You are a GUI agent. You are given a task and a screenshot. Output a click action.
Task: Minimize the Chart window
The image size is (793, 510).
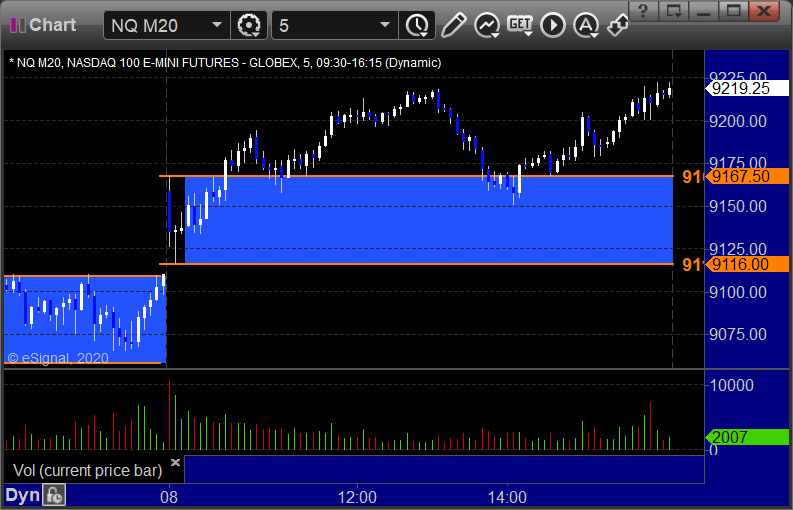click(x=703, y=10)
